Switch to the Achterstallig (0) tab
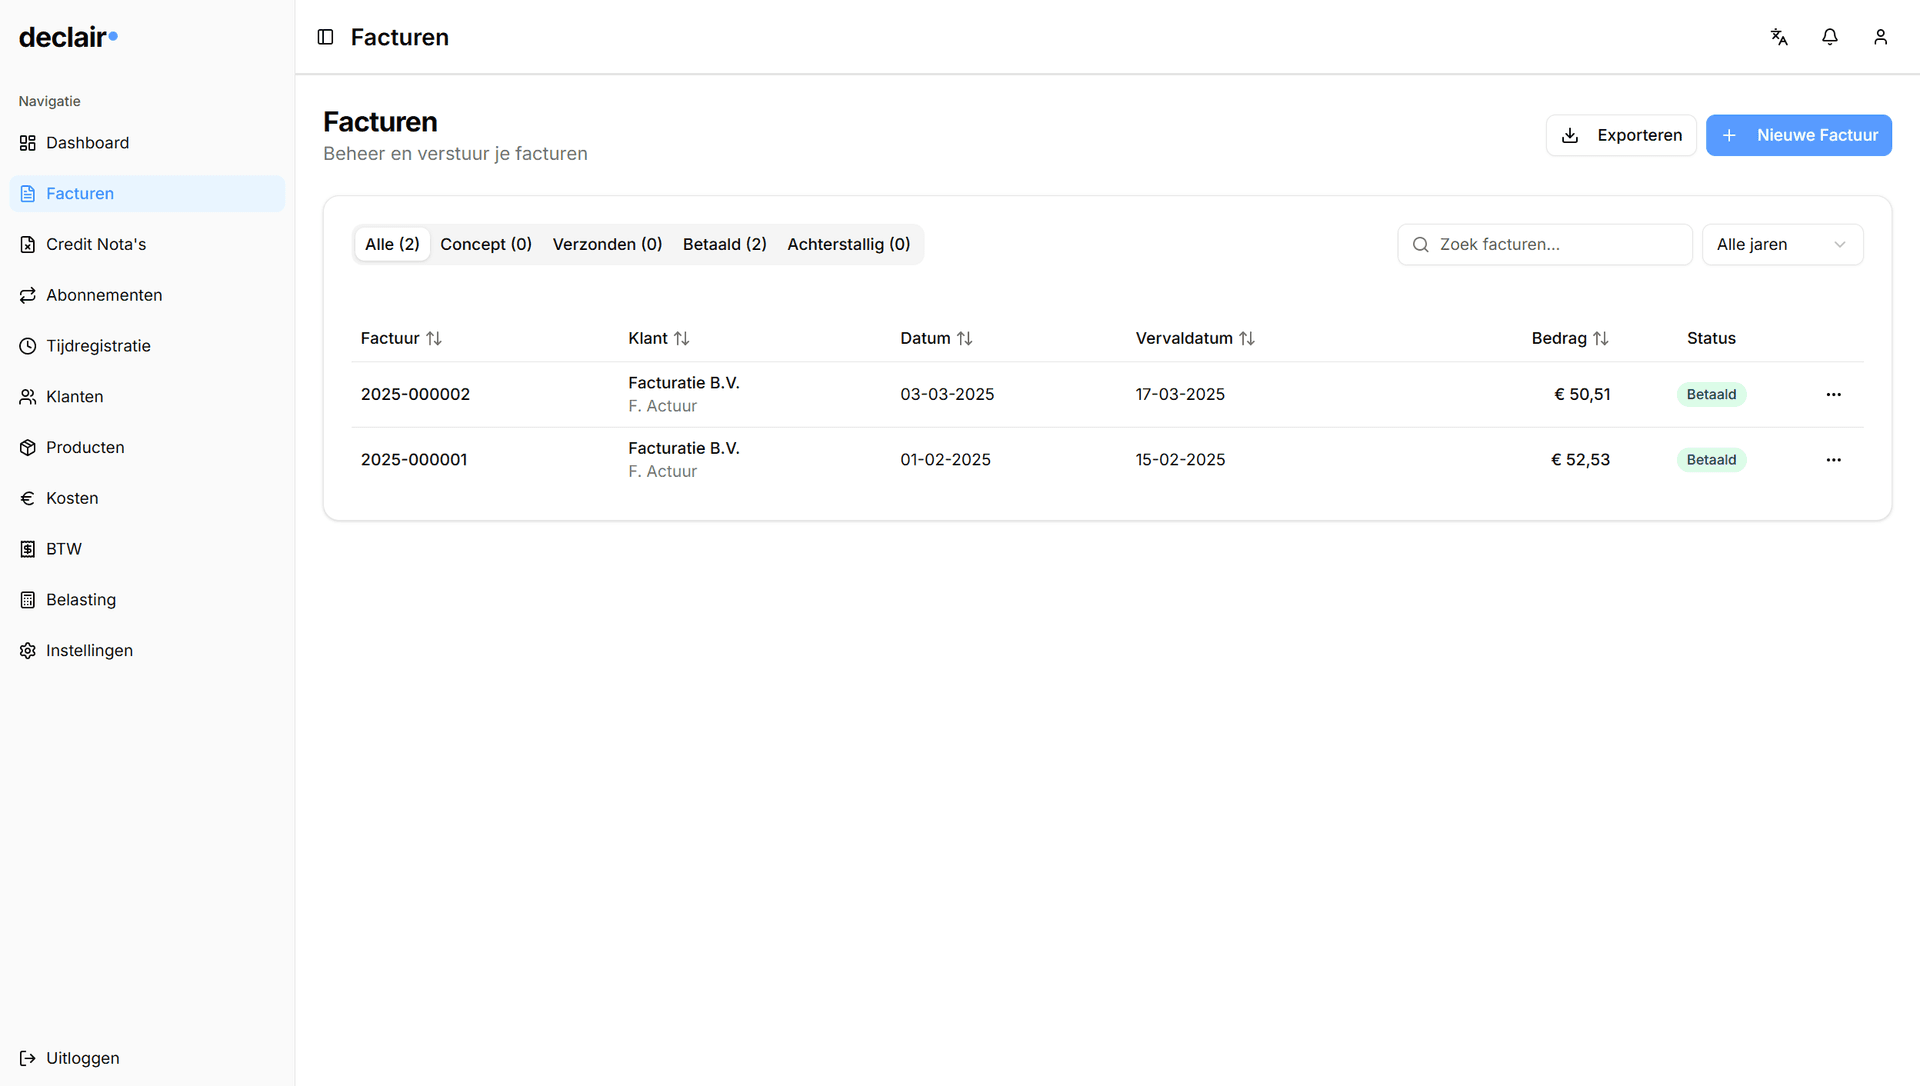Viewport: 1920px width, 1086px height. (x=849, y=245)
